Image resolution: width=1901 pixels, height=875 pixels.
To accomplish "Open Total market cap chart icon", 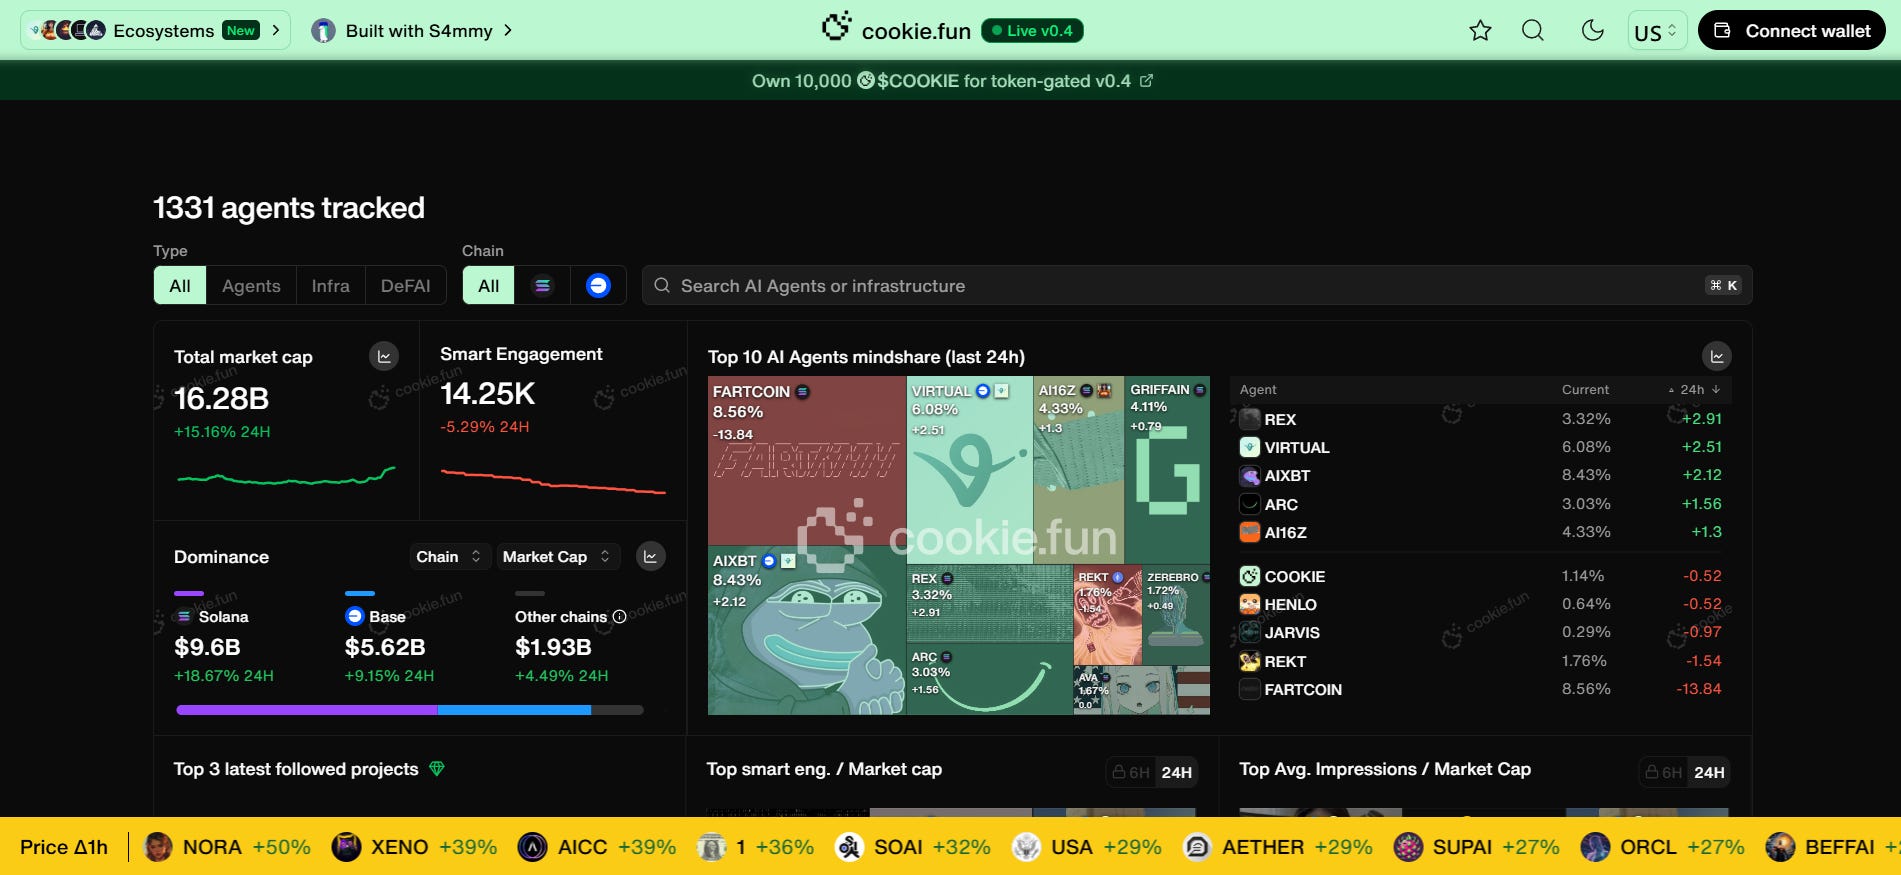I will (384, 356).
